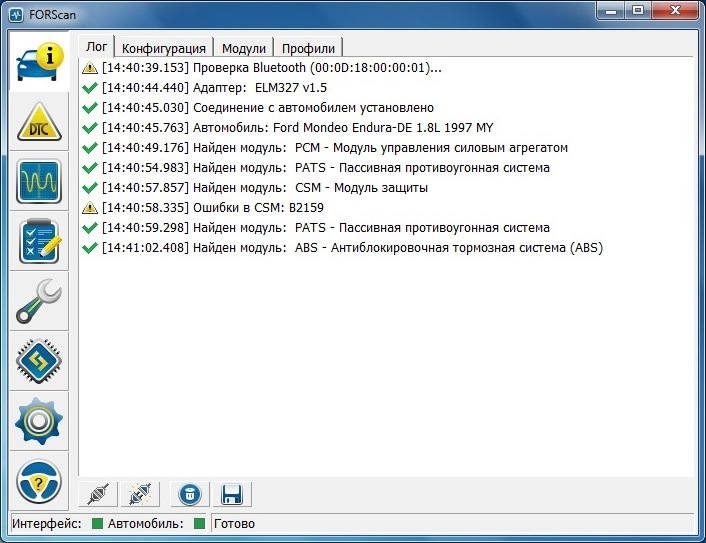The width and height of the screenshot is (706, 543).
Task: Click the Автомобиль: status bar label
Action: tap(145, 524)
